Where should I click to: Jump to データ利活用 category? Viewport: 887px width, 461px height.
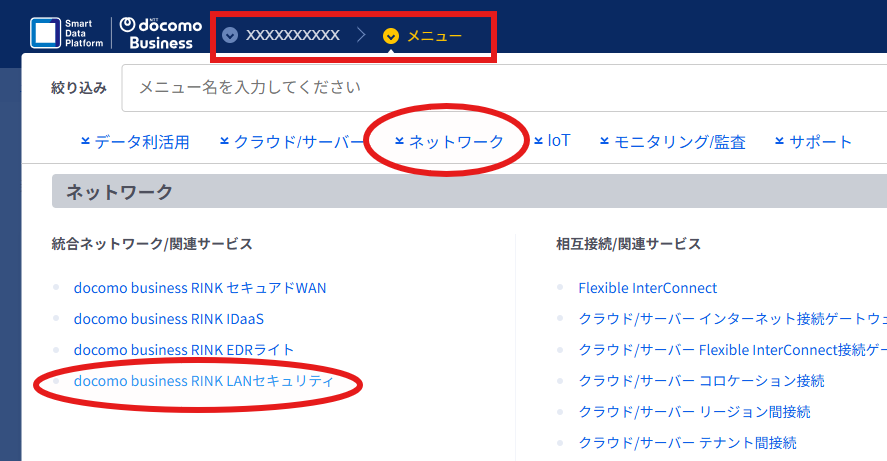tap(135, 142)
